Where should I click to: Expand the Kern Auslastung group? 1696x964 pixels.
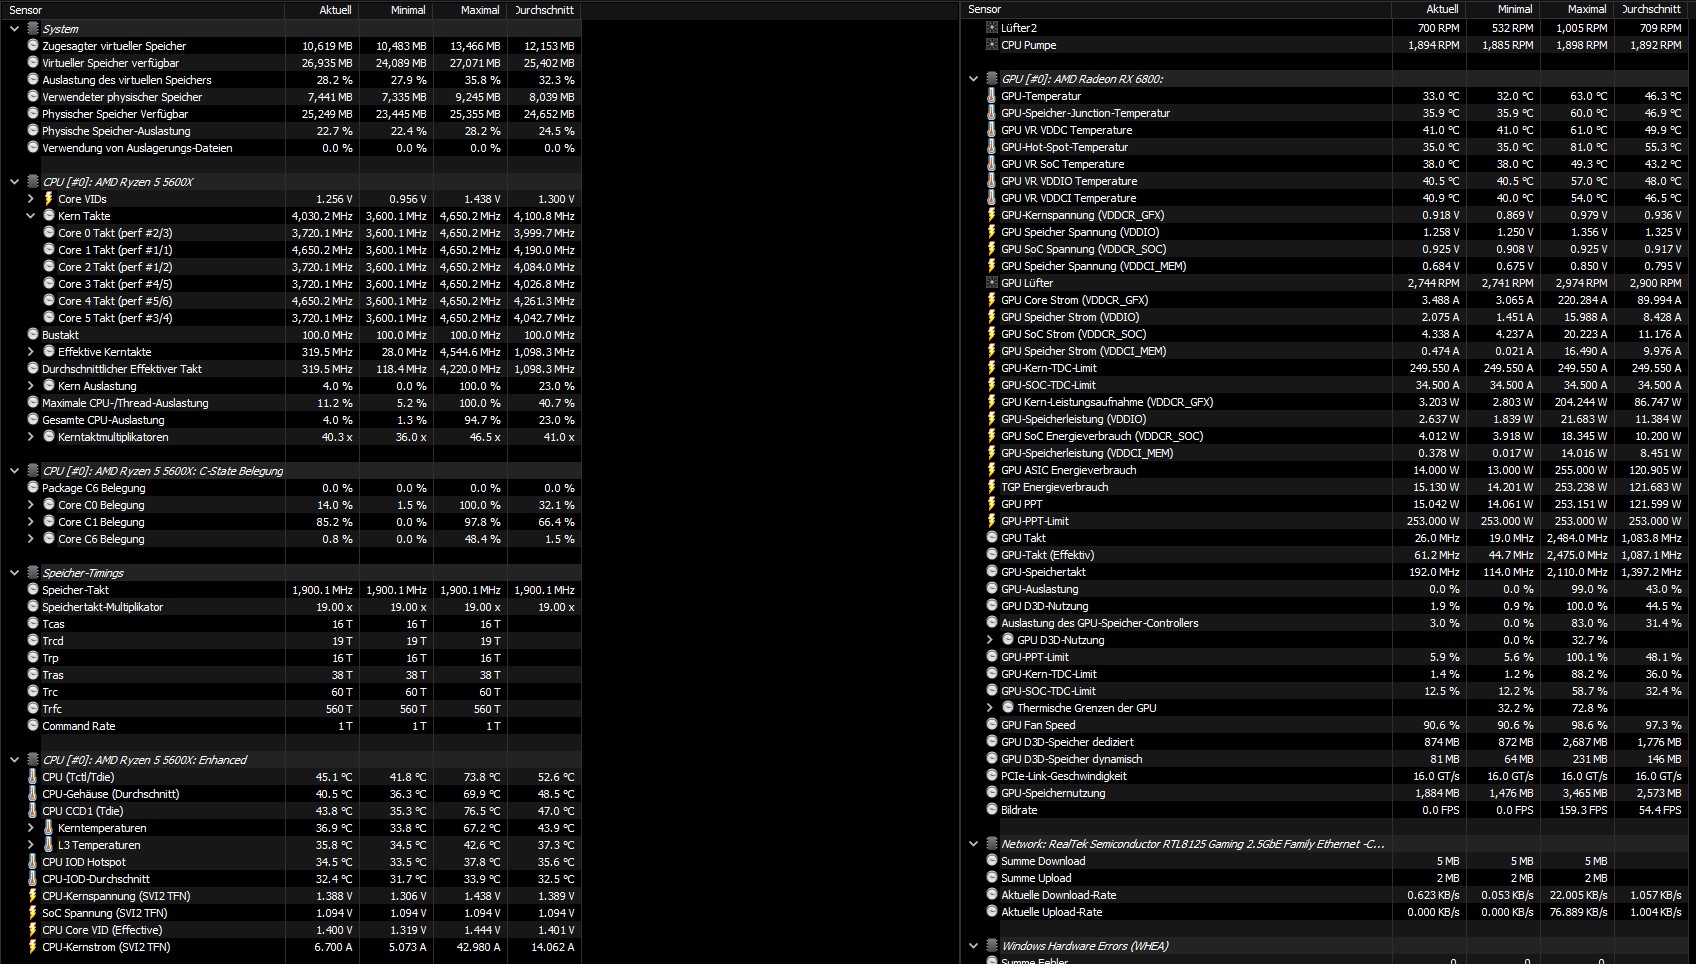point(30,385)
